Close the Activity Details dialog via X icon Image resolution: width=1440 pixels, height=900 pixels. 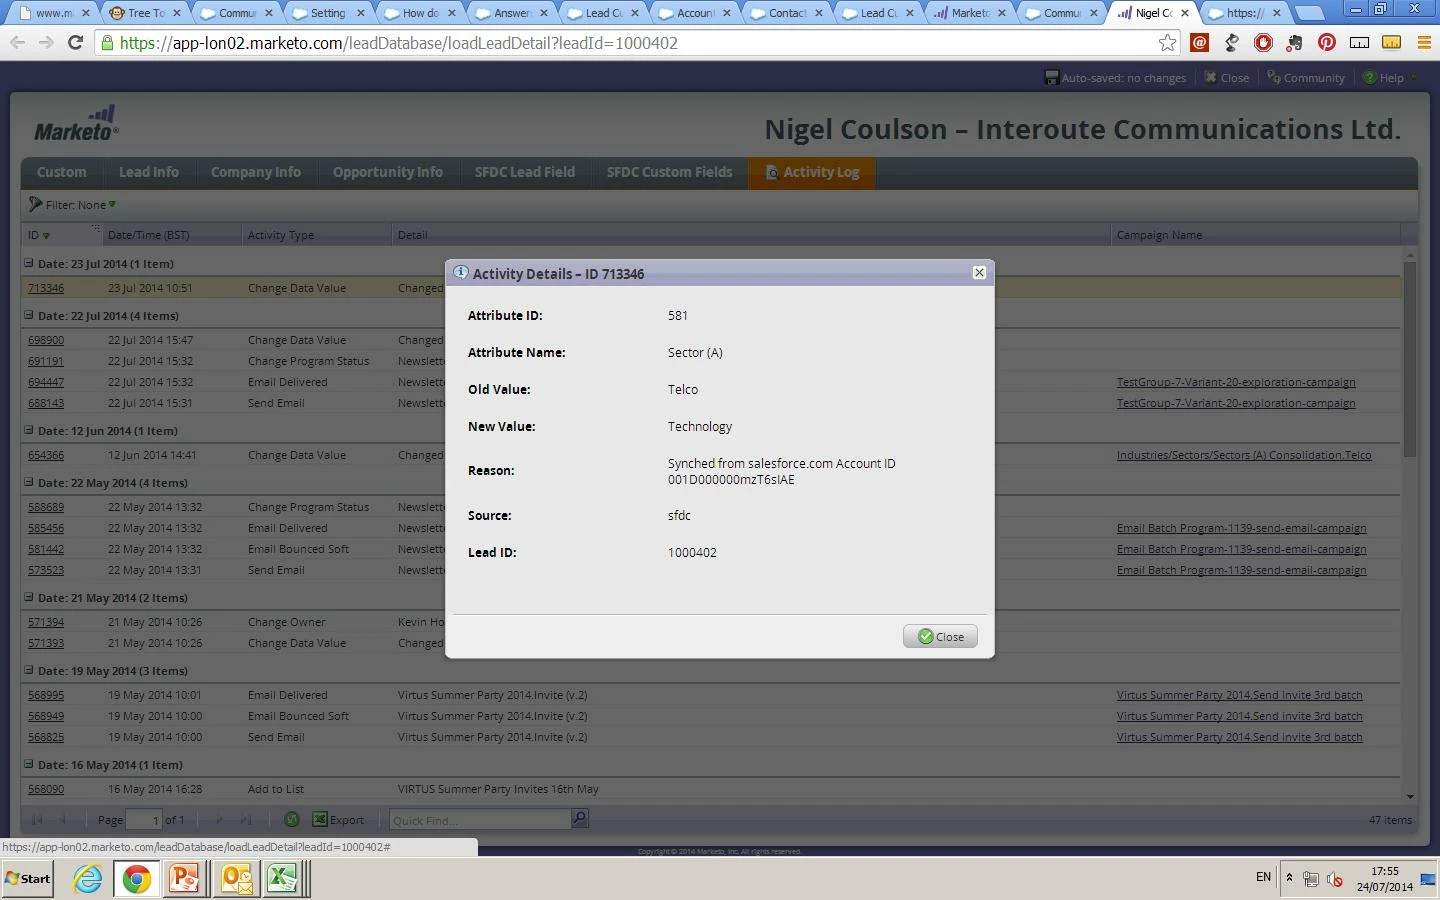(979, 272)
